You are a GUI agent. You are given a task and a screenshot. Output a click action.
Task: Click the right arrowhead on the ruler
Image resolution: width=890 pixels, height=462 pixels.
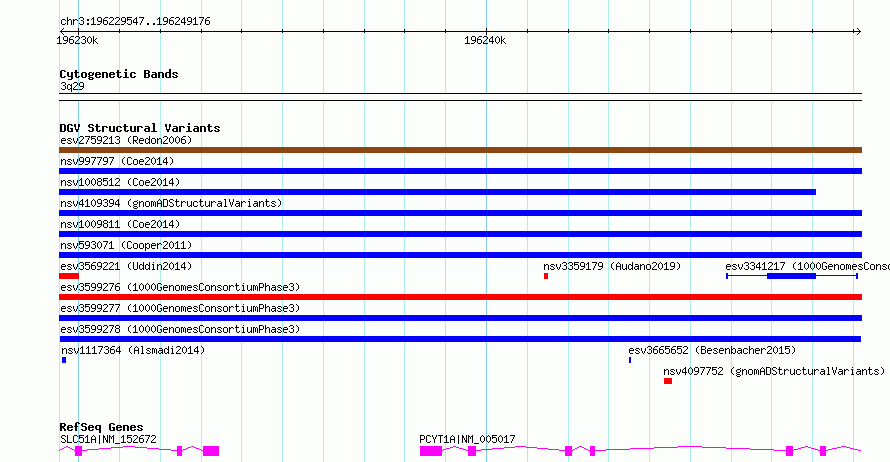pyautogui.click(x=858, y=32)
